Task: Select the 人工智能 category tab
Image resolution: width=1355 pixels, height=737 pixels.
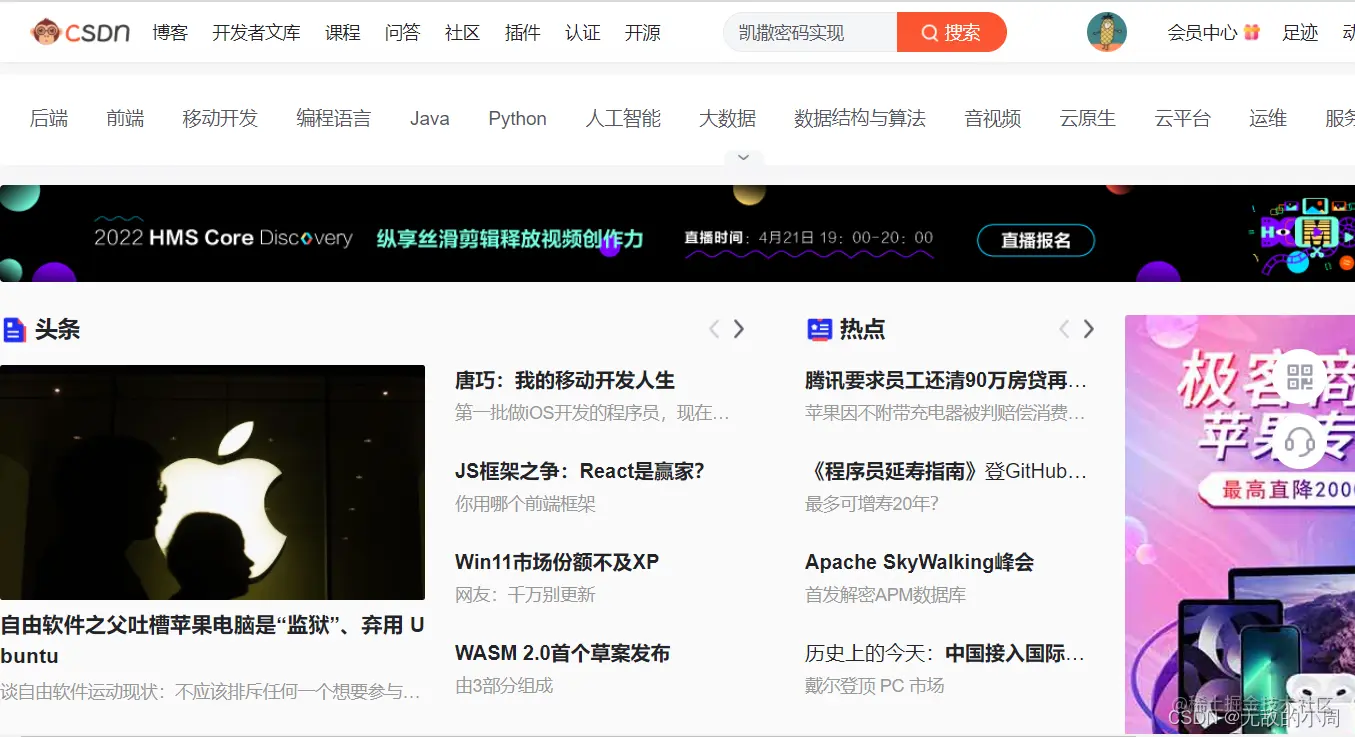Action: pos(623,118)
